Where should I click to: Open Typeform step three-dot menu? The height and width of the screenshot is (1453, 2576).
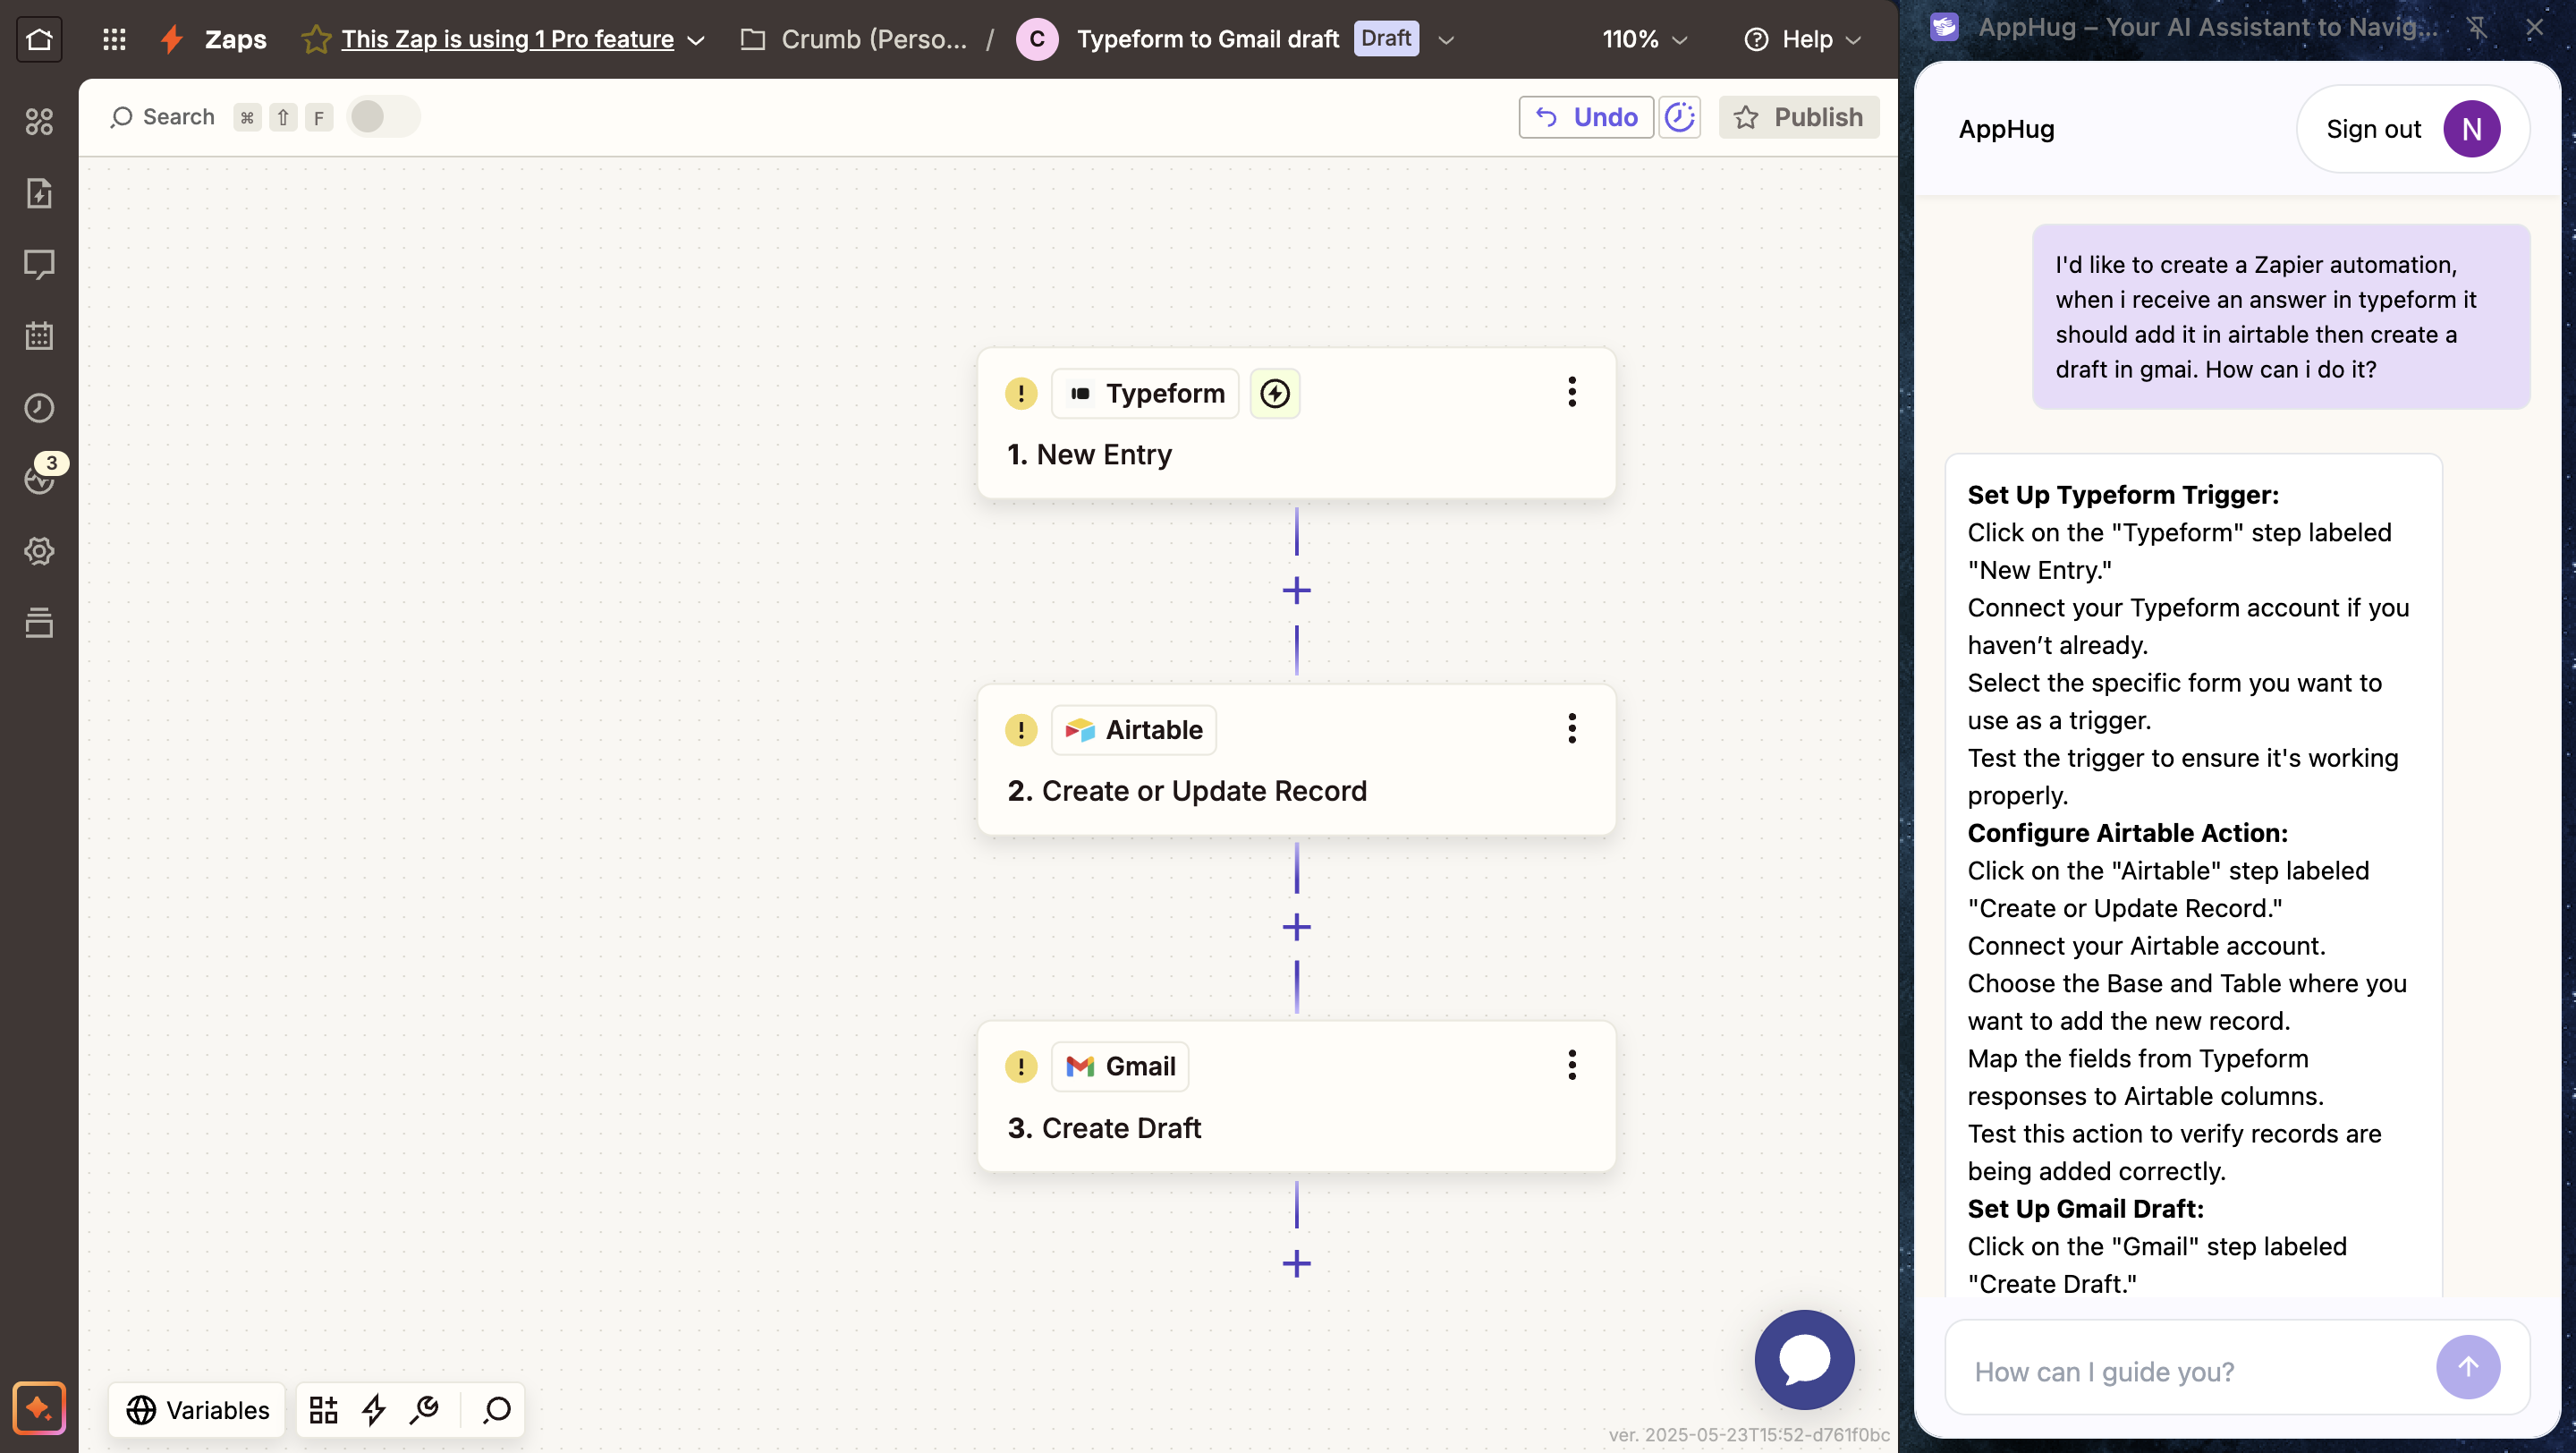click(x=1572, y=392)
